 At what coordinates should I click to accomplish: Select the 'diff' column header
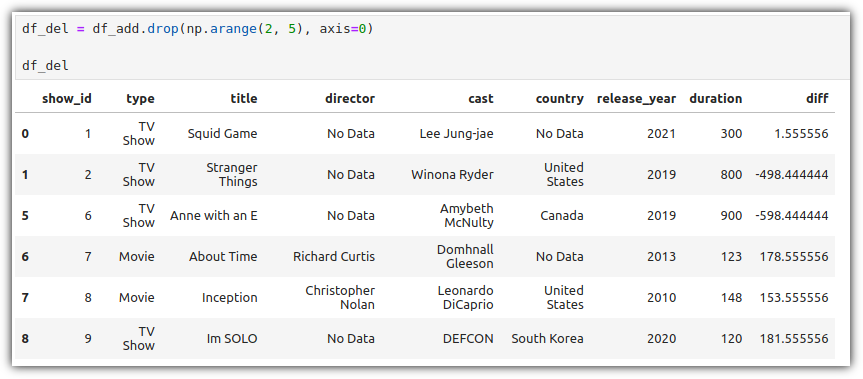[817, 99]
